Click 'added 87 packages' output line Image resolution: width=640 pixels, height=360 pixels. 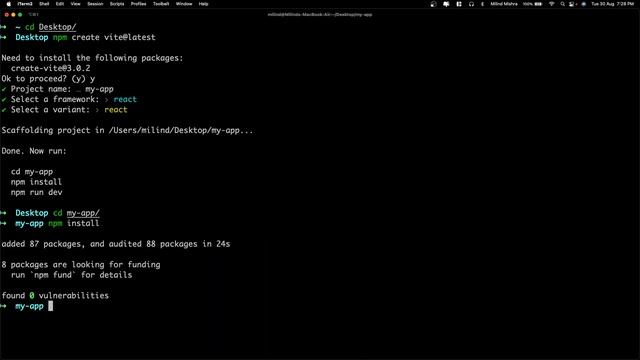pyautogui.click(x=116, y=244)
